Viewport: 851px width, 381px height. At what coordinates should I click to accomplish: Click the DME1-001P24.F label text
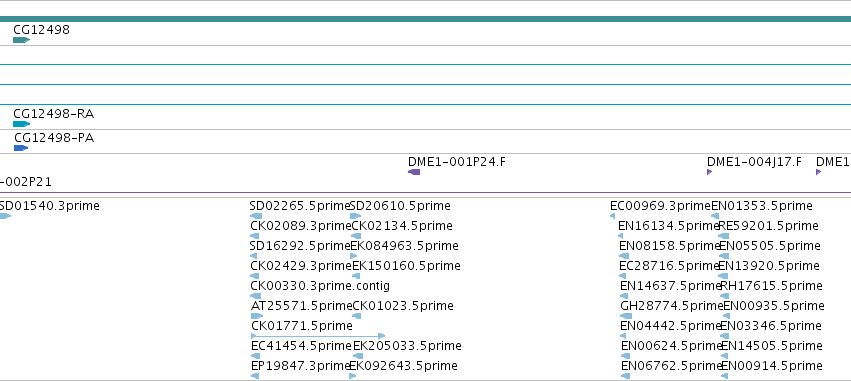pyautogui.click(x=457, y=162)
